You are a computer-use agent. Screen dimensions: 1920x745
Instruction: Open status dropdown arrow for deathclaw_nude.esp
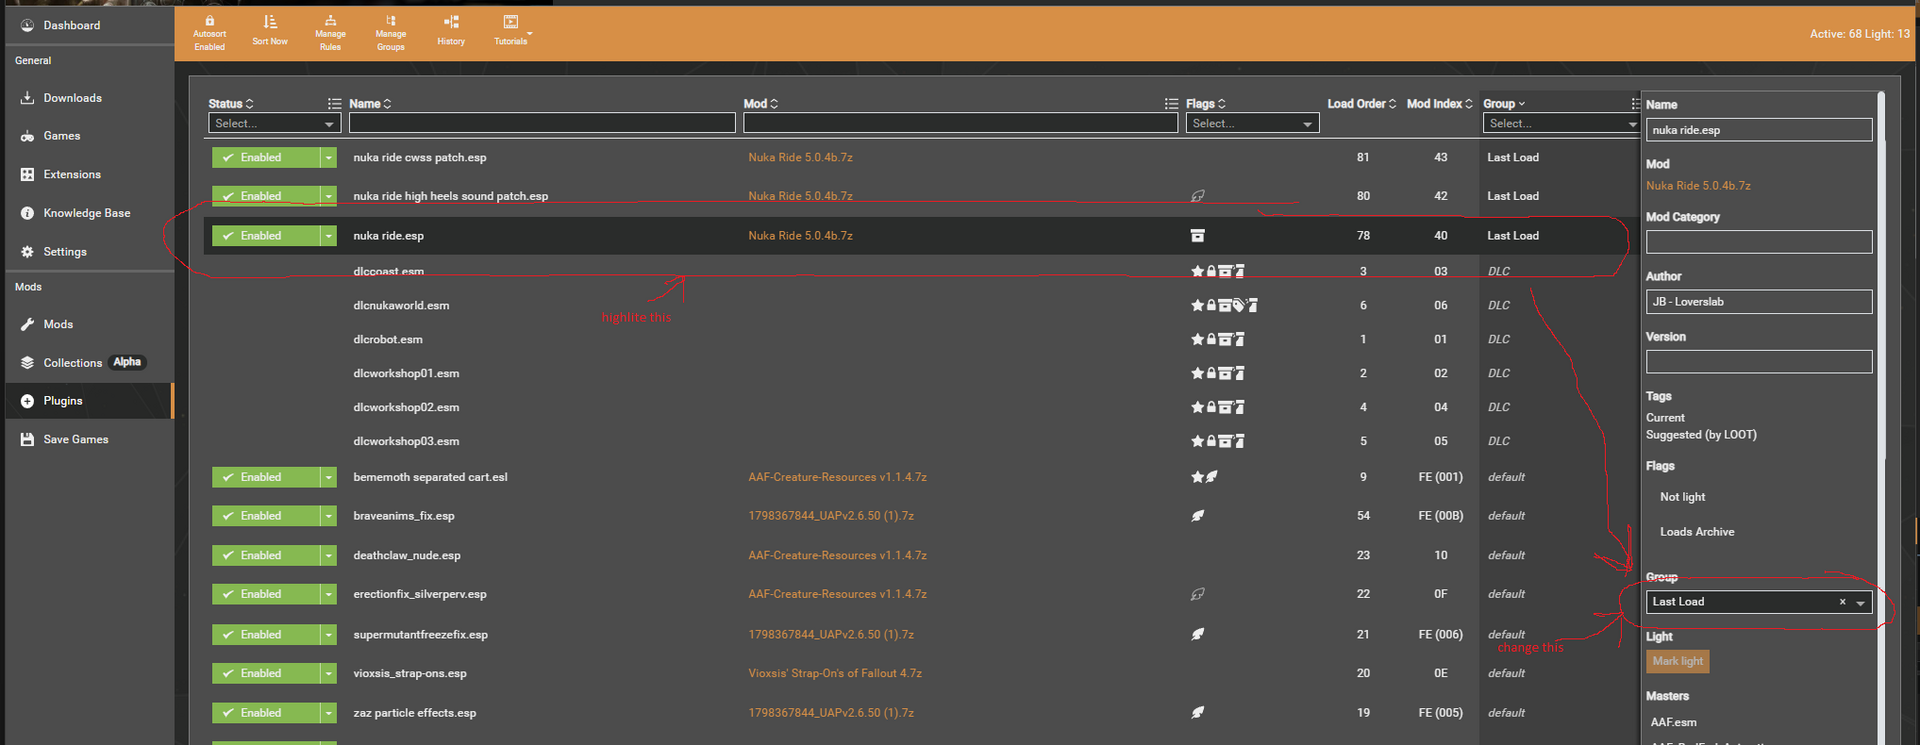click(x=329, y=555)
